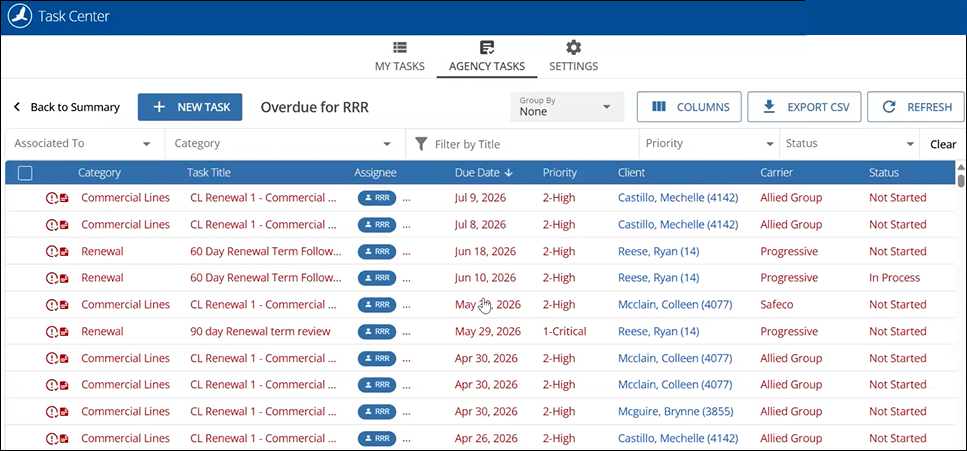The height and width of the screenshot is (451, 967).
Task: Click the note icon in the Jun 10, 2026 row
Action: coord(64,278)
